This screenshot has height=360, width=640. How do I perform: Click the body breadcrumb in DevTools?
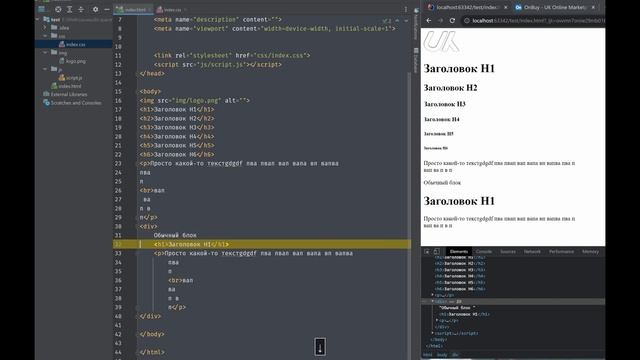tap(442, 355)
